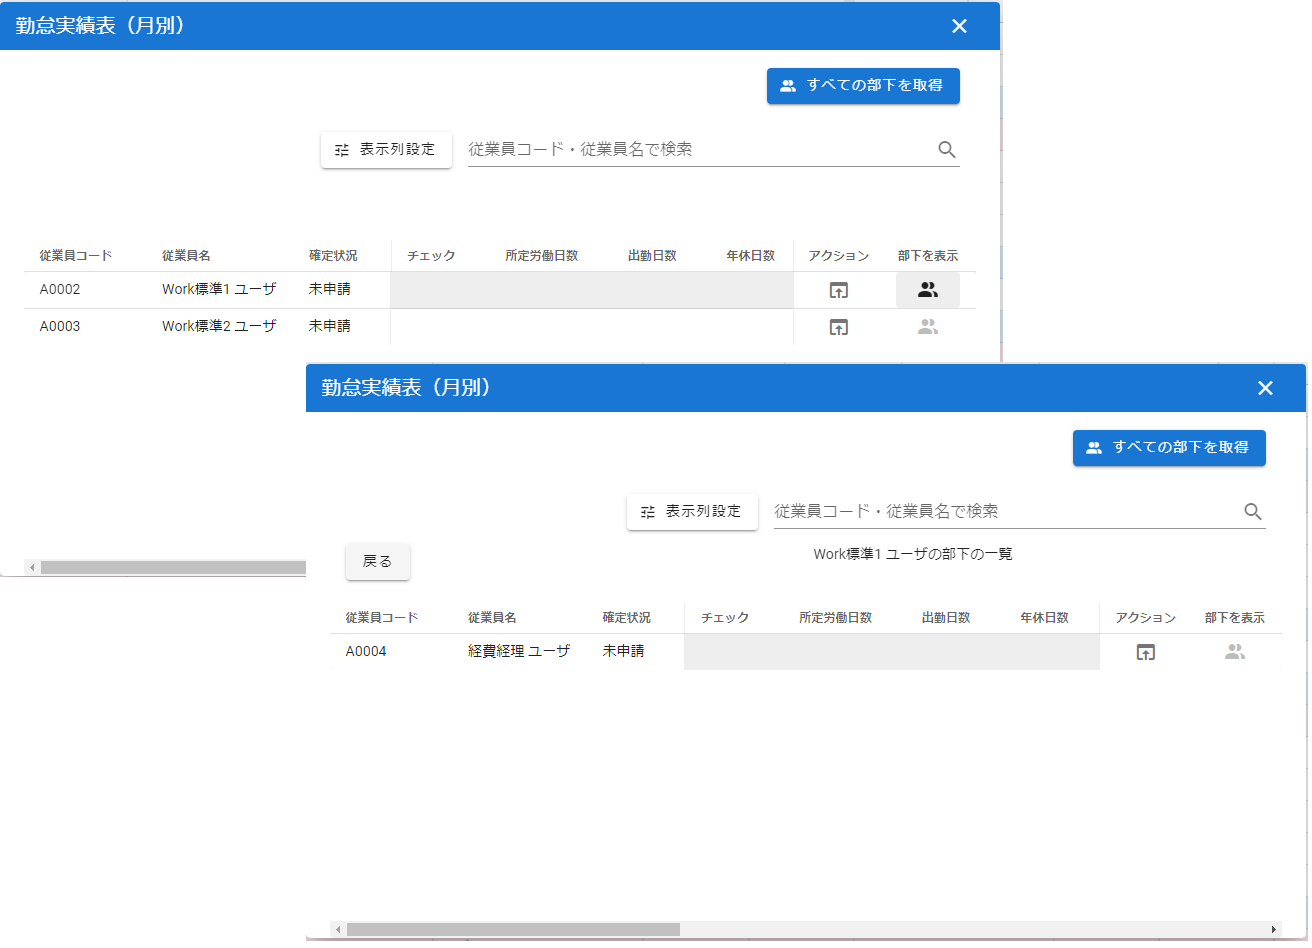1312x948 pixels.
Task: Close the back 勤怠実績表 window
Action: (x=959, y=26)
